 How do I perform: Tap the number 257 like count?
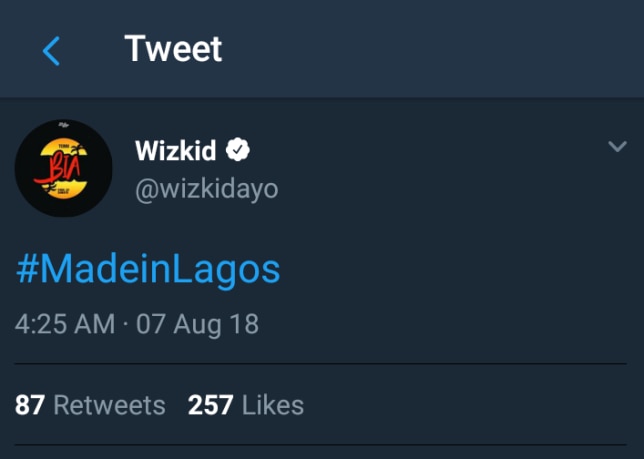point(210,405)
